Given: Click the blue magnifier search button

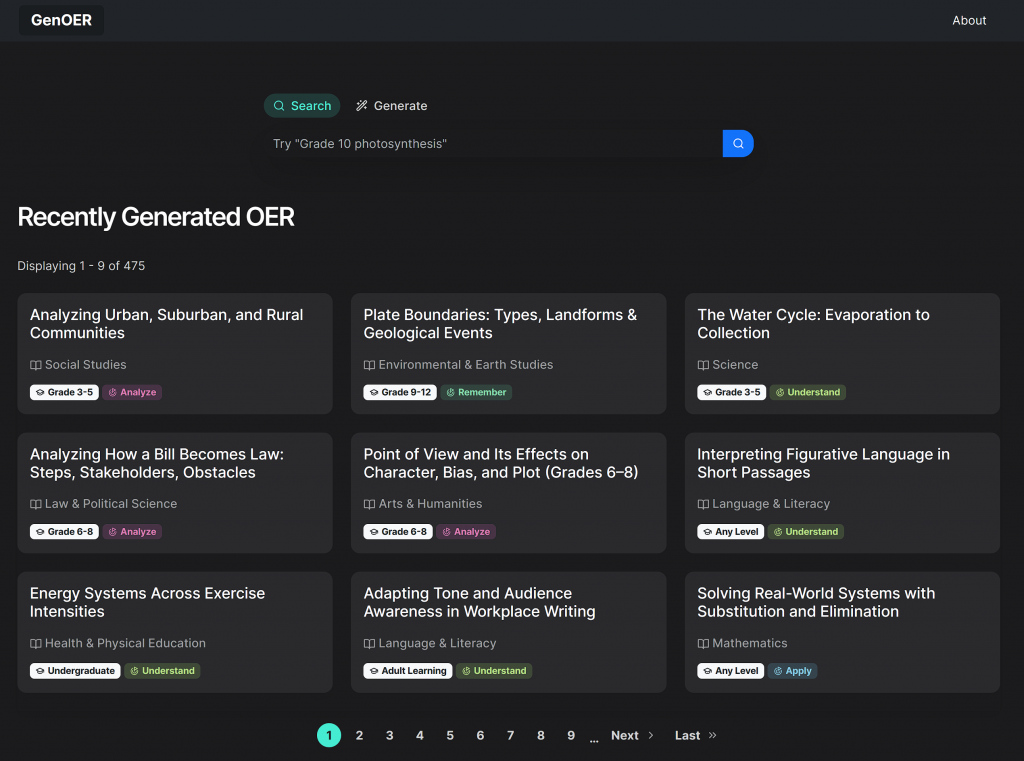Looking at the screenshot, I should click(x=738, y=144).
